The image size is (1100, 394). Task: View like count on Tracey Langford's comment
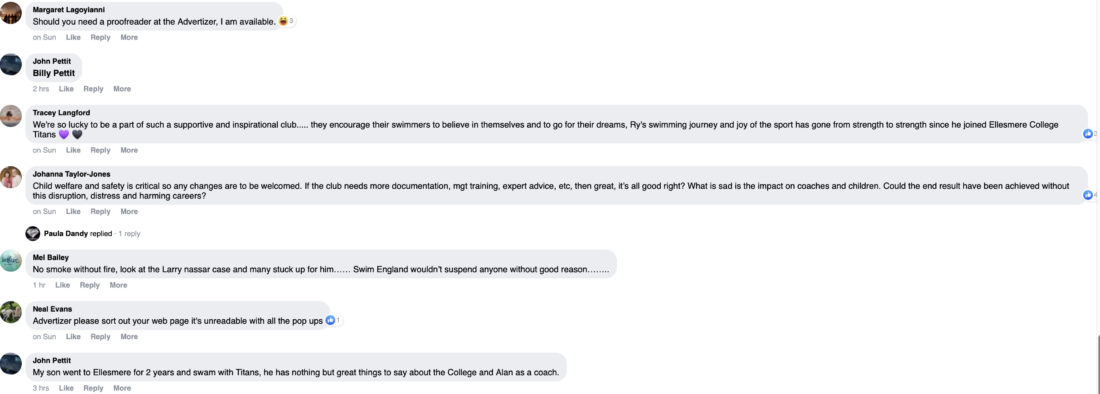[1089, 133]
